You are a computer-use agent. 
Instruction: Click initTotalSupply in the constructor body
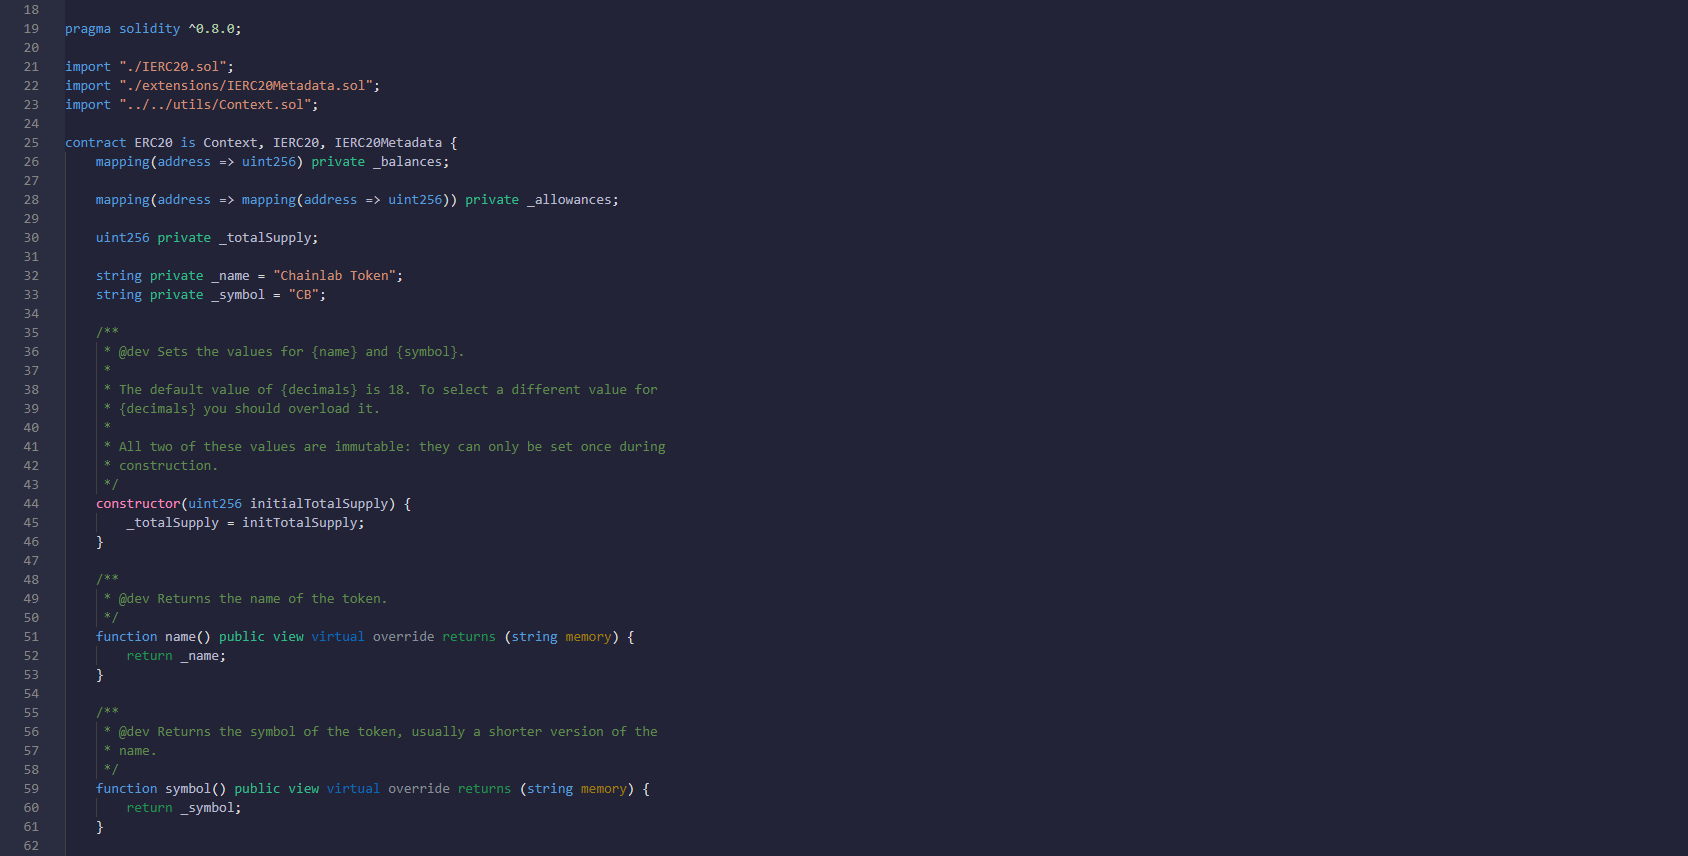point(301,523)
